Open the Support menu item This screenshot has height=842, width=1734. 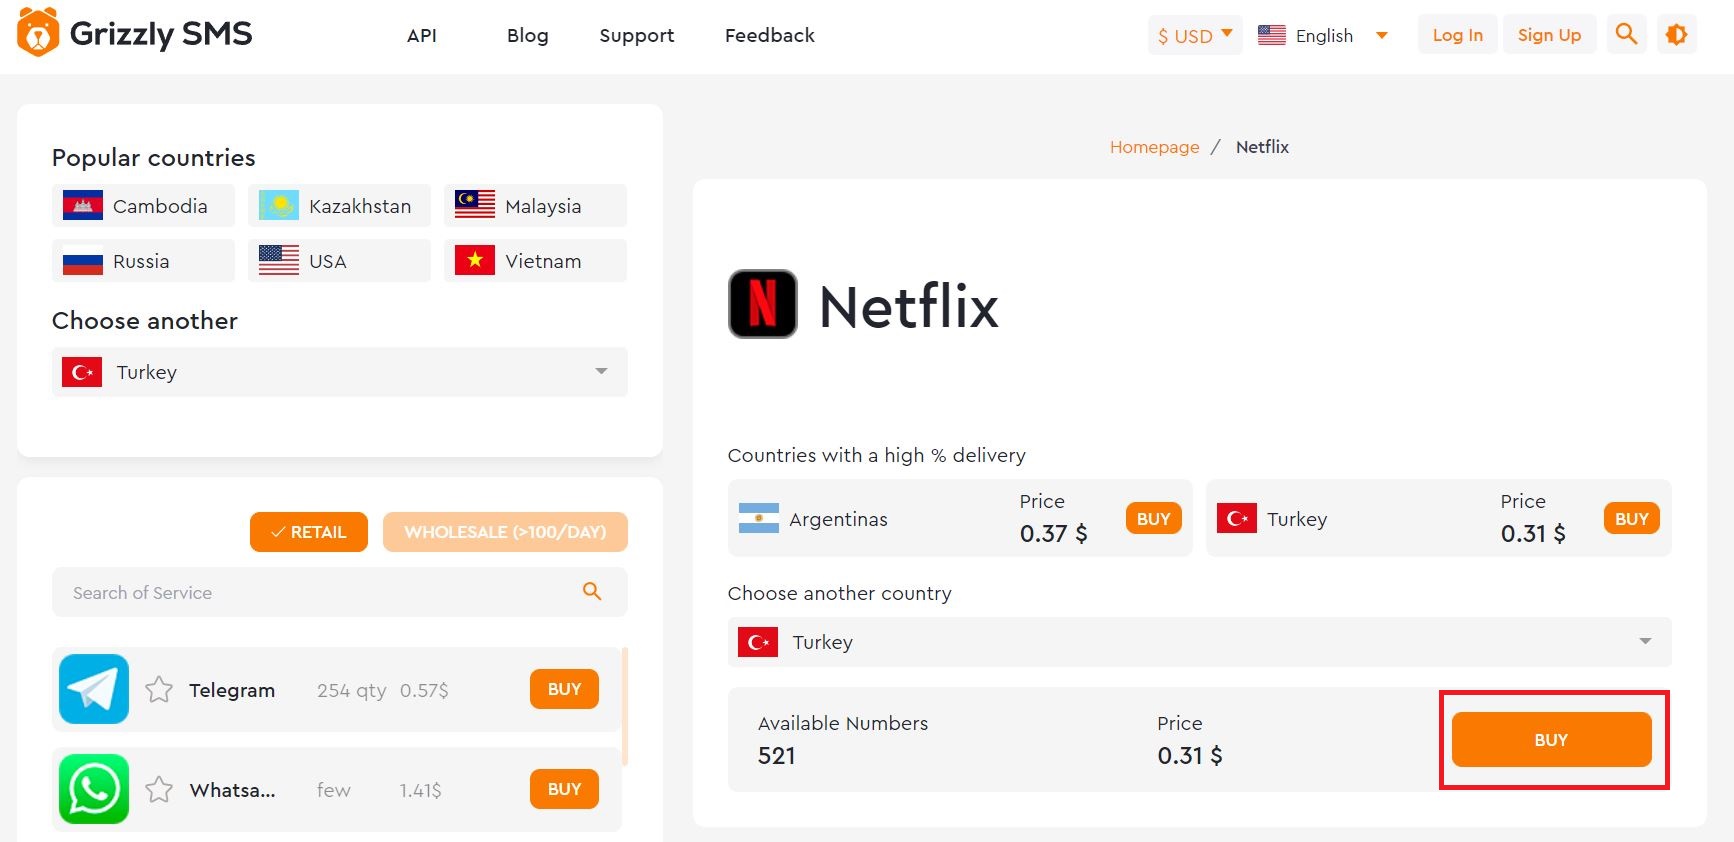[x=637, y=35]
